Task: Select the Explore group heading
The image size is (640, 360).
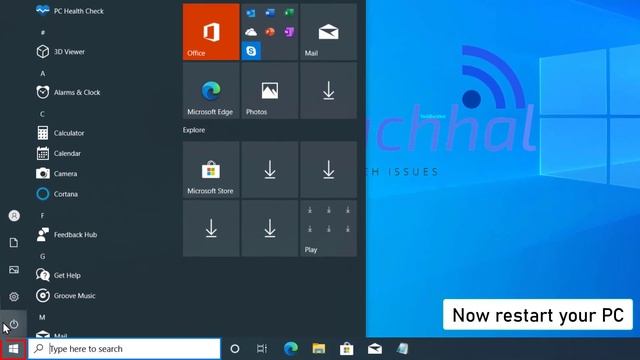Action: [194, 130]
